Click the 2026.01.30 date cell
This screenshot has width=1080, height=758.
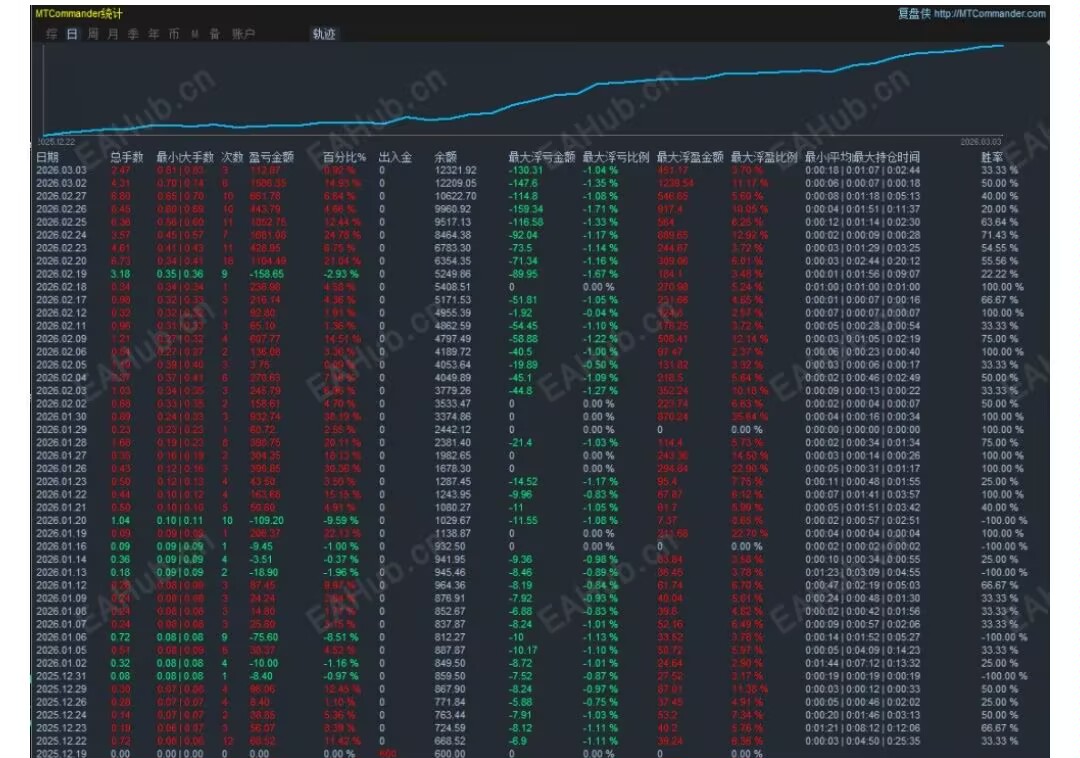[x=61, y=417]
